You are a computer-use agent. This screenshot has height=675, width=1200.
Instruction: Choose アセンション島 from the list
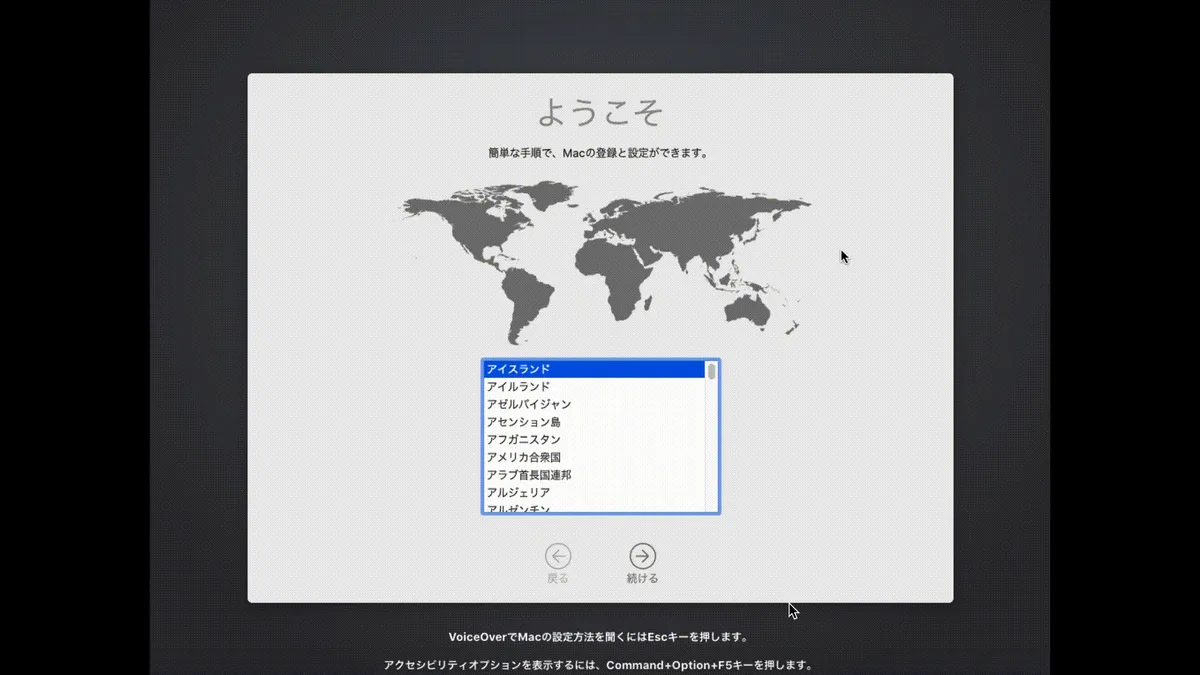pyautogui.click(x=595, y=422)
